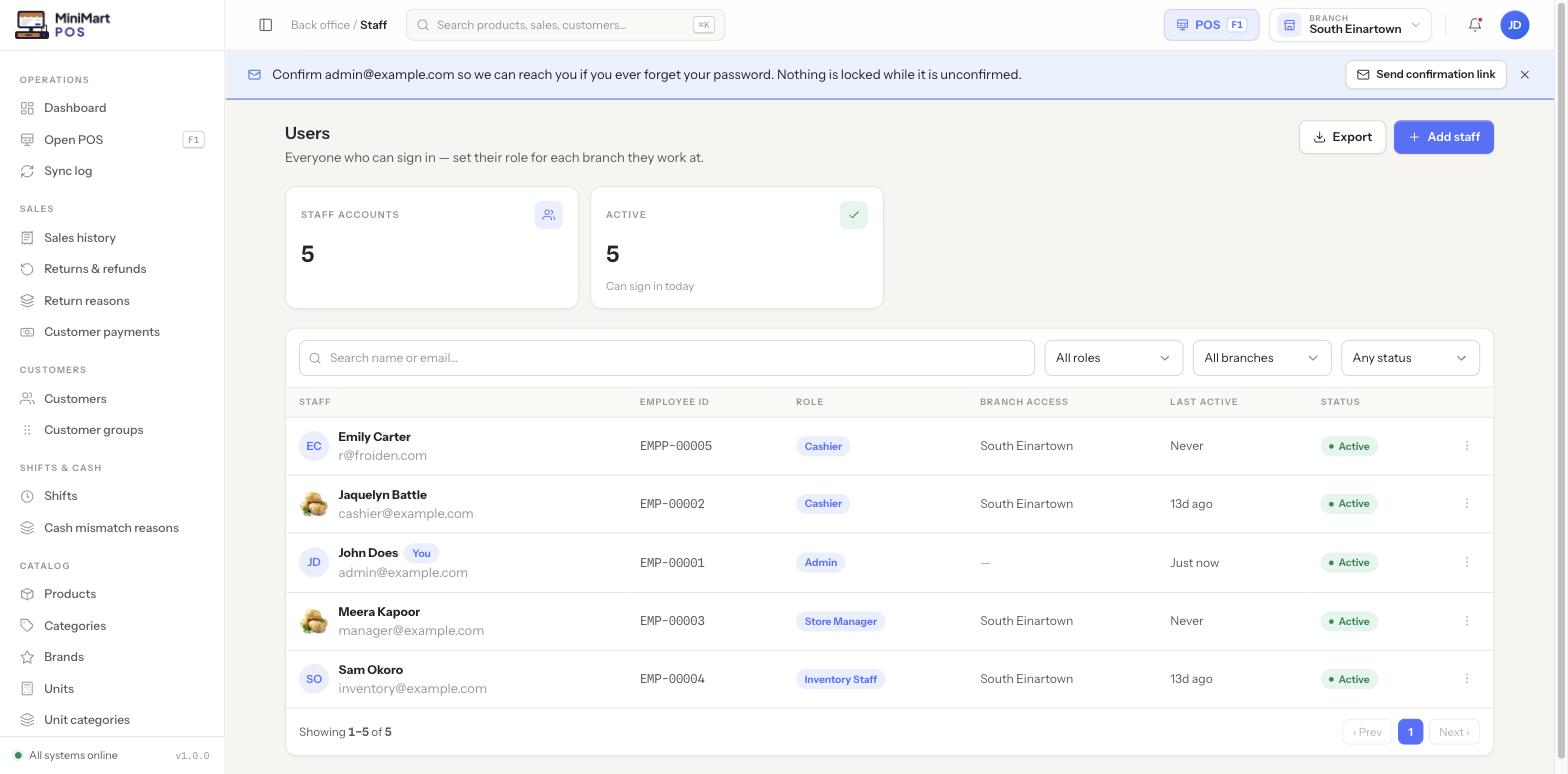Click the Last Active column header
This screenshot has width=1568, height=774.
1204,402
